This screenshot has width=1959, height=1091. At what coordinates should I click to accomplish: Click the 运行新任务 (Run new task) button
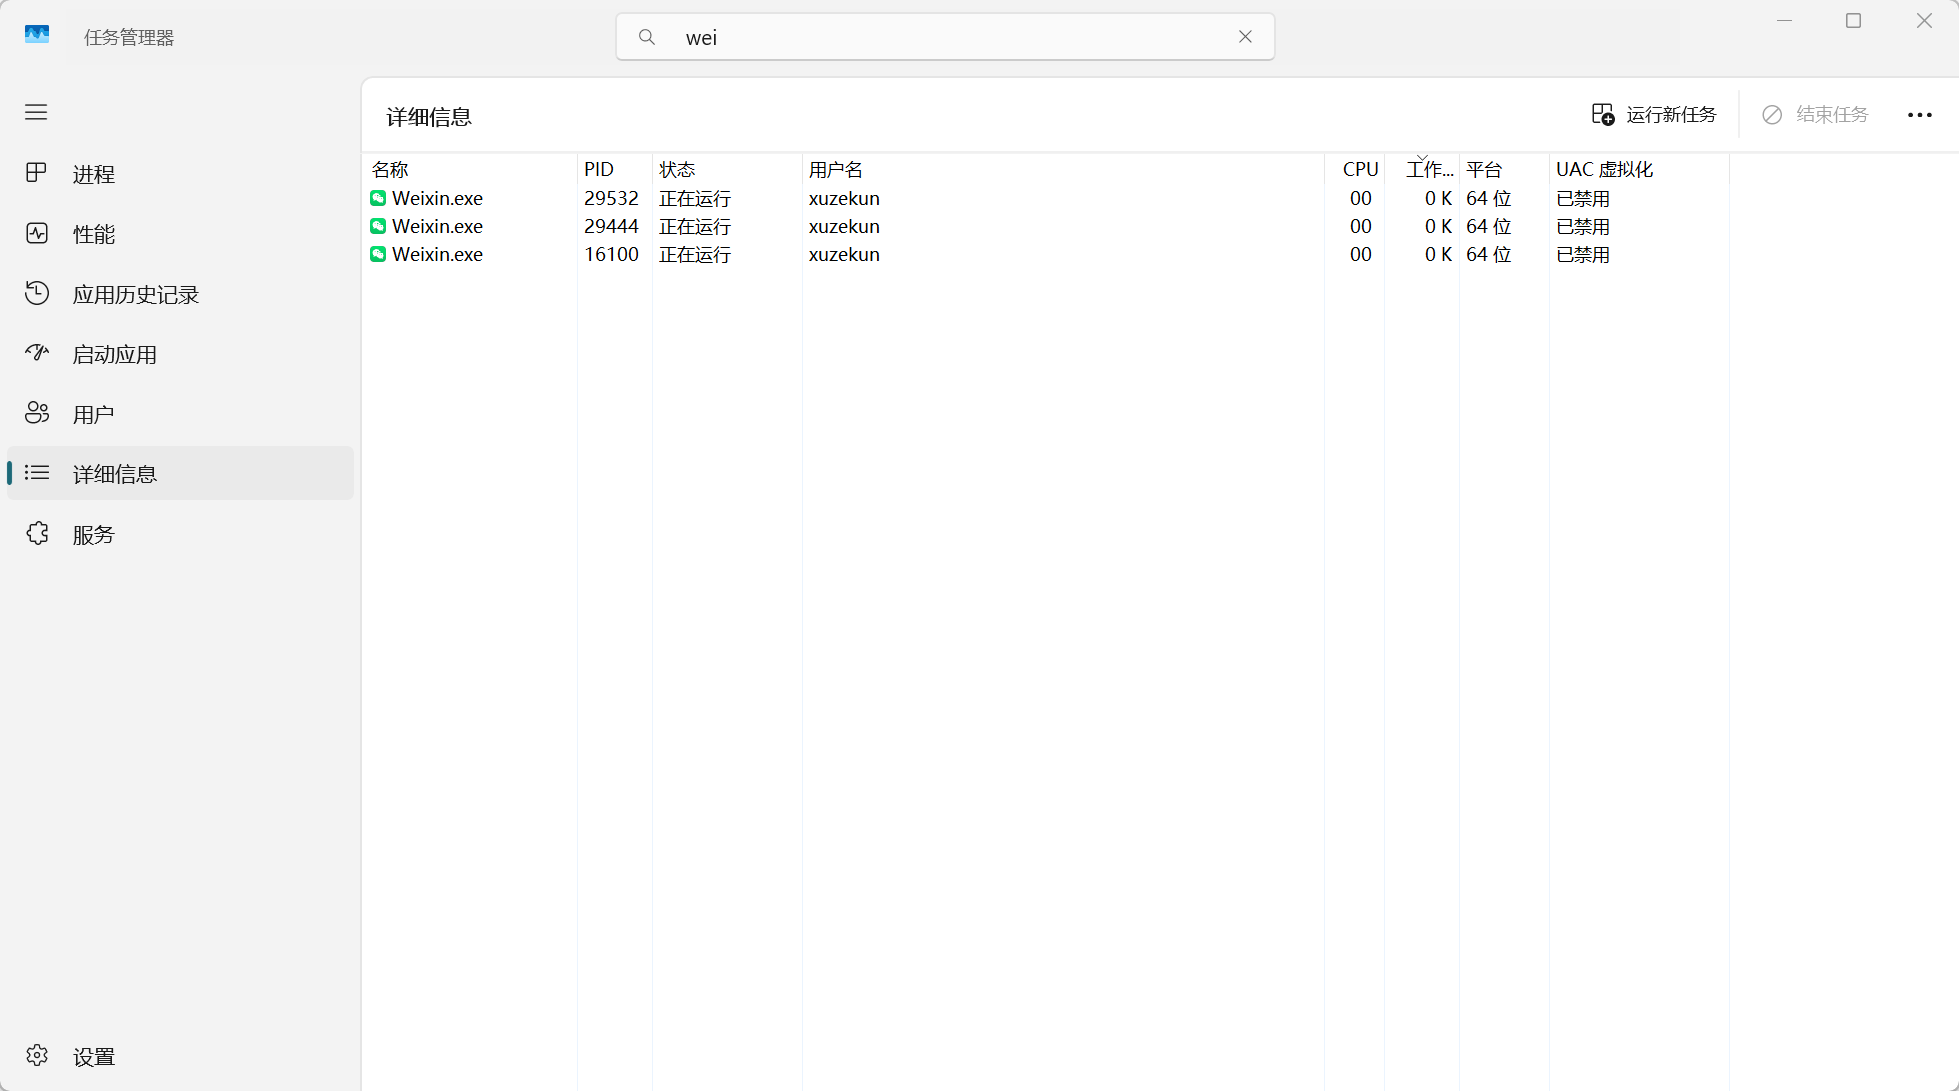[x=1654, y=115]
